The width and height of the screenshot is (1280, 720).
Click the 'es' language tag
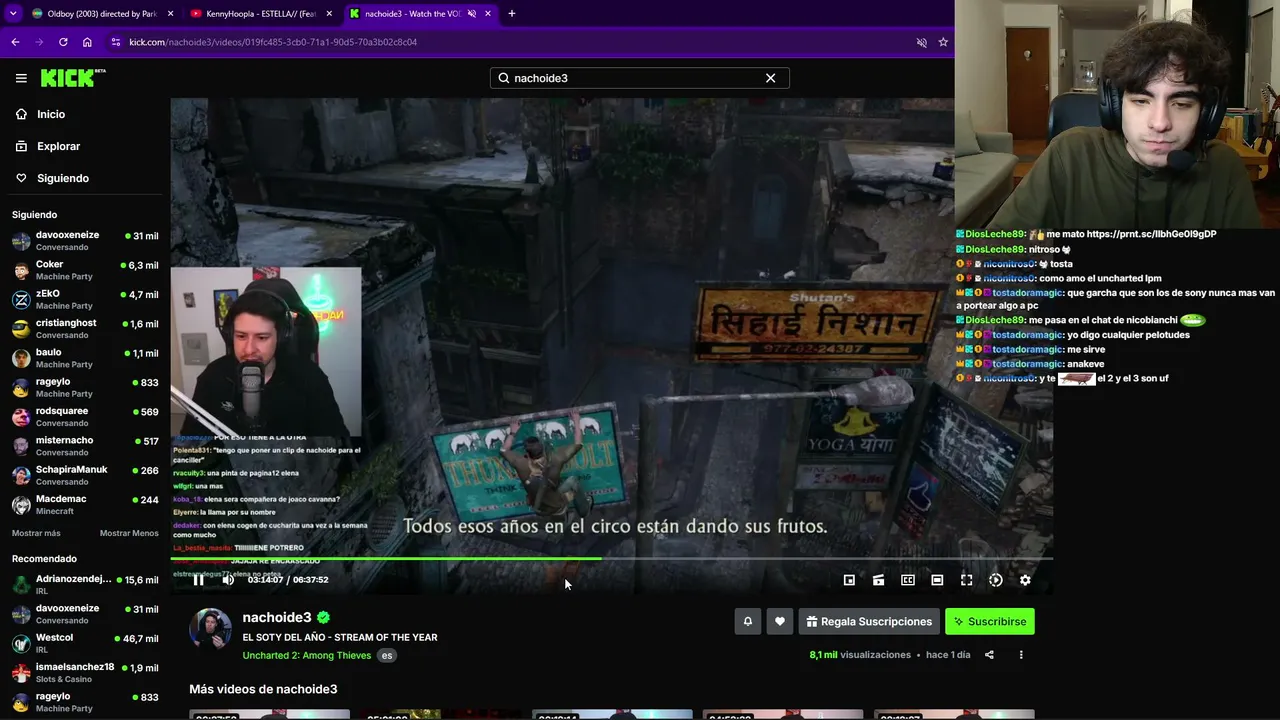click(x=387, y=656)
